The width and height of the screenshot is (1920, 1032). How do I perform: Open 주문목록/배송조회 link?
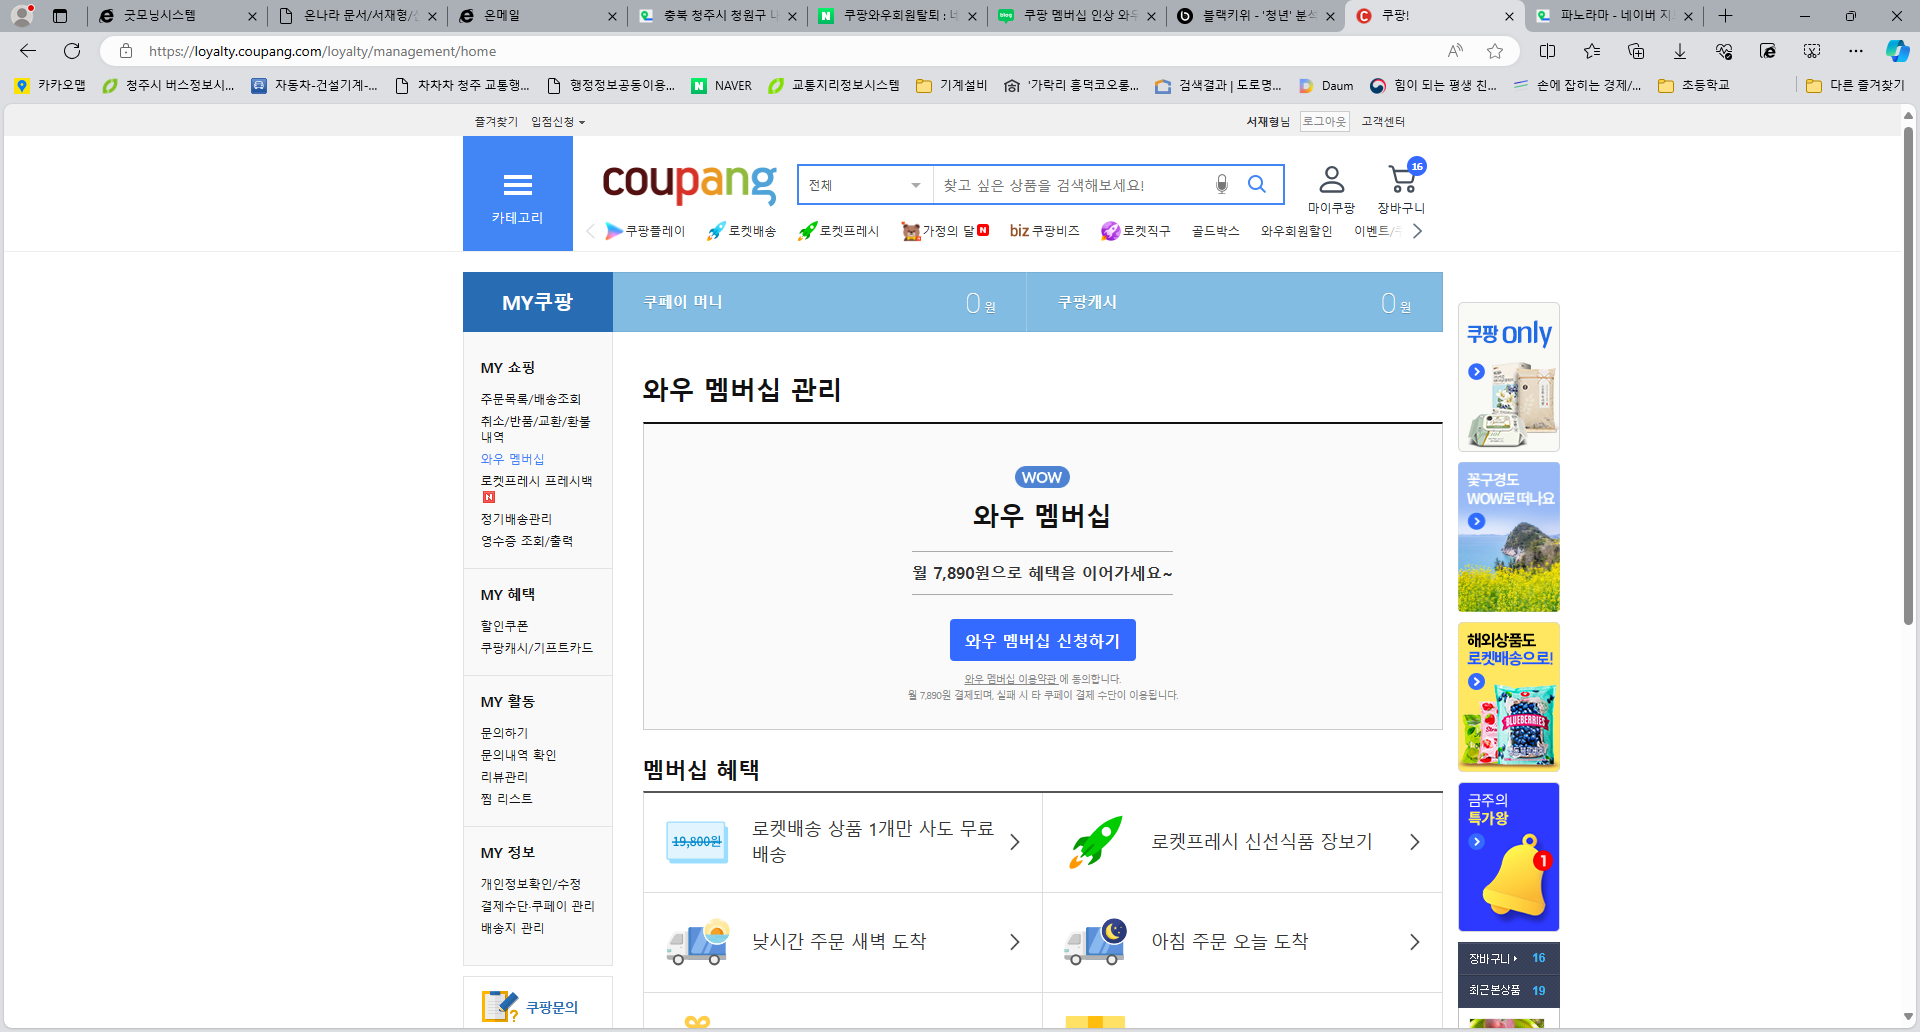coord(530,399)
